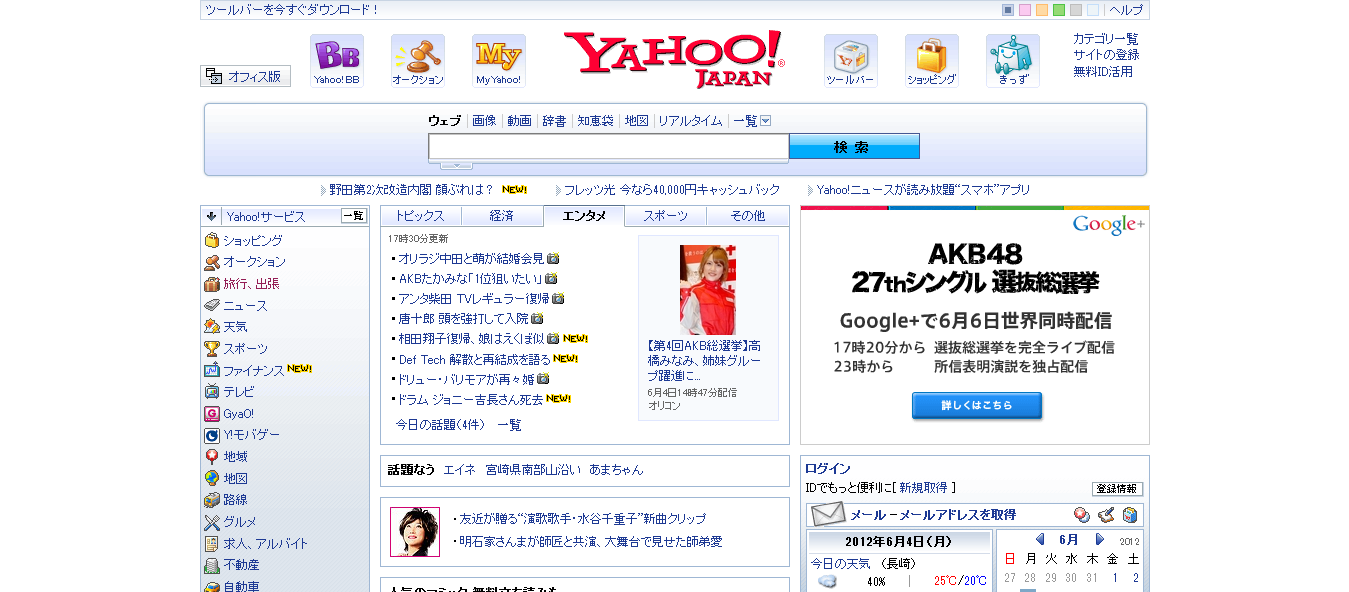Select the 動画 search type
The width and height of the screenshot is (1349, 592).
(519, 121)
